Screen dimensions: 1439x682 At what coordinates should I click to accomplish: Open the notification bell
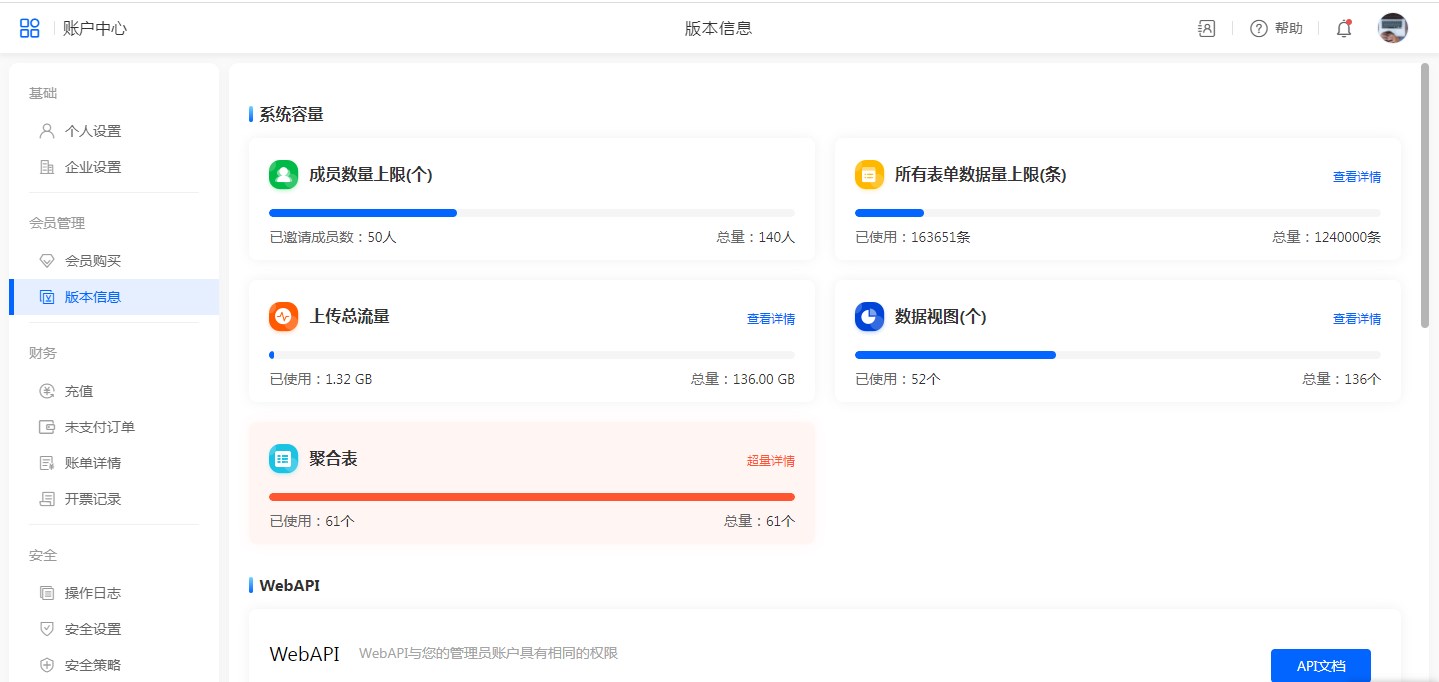[x=1344, y=29]
